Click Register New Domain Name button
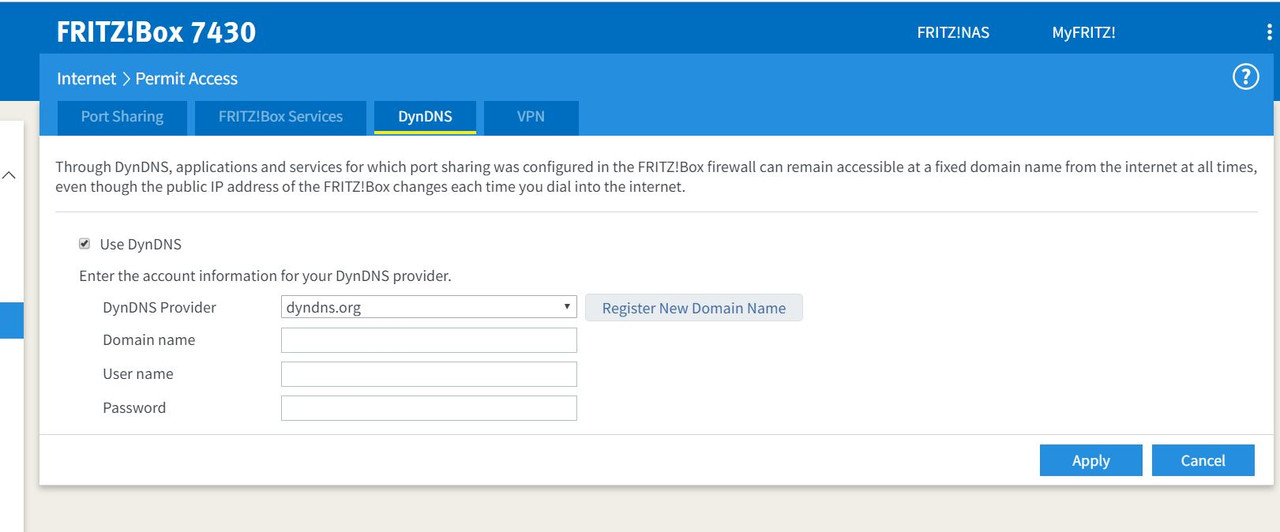Screen dimensions: 1280x532 pos(694,308)
